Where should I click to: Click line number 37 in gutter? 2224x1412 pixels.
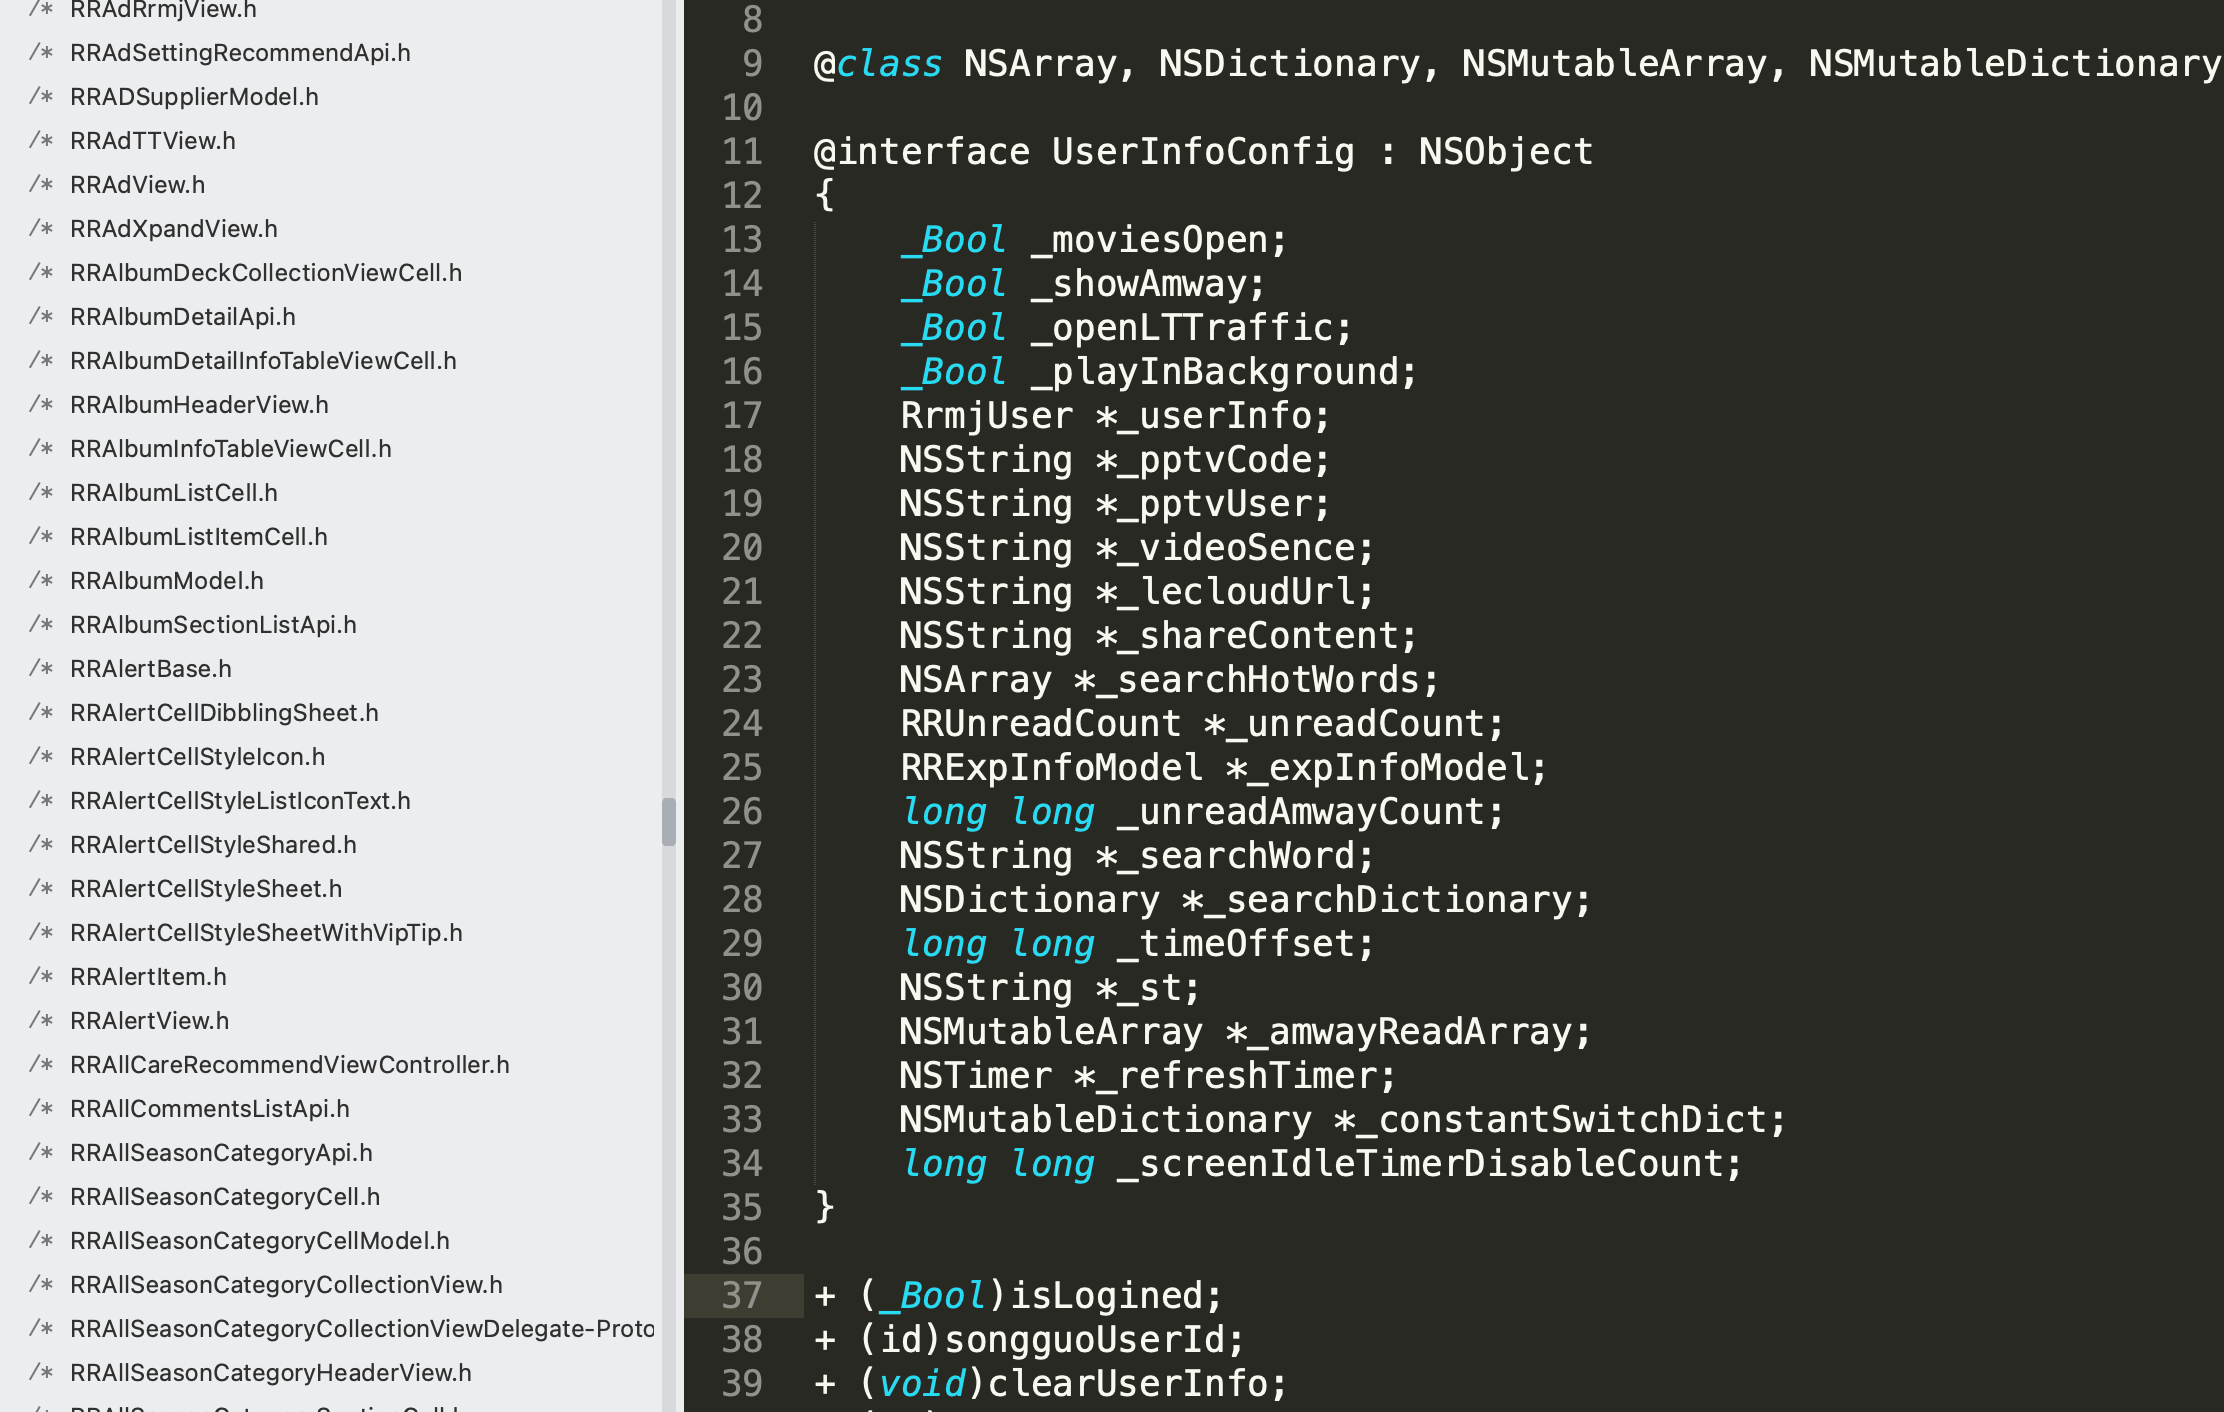742,1296
